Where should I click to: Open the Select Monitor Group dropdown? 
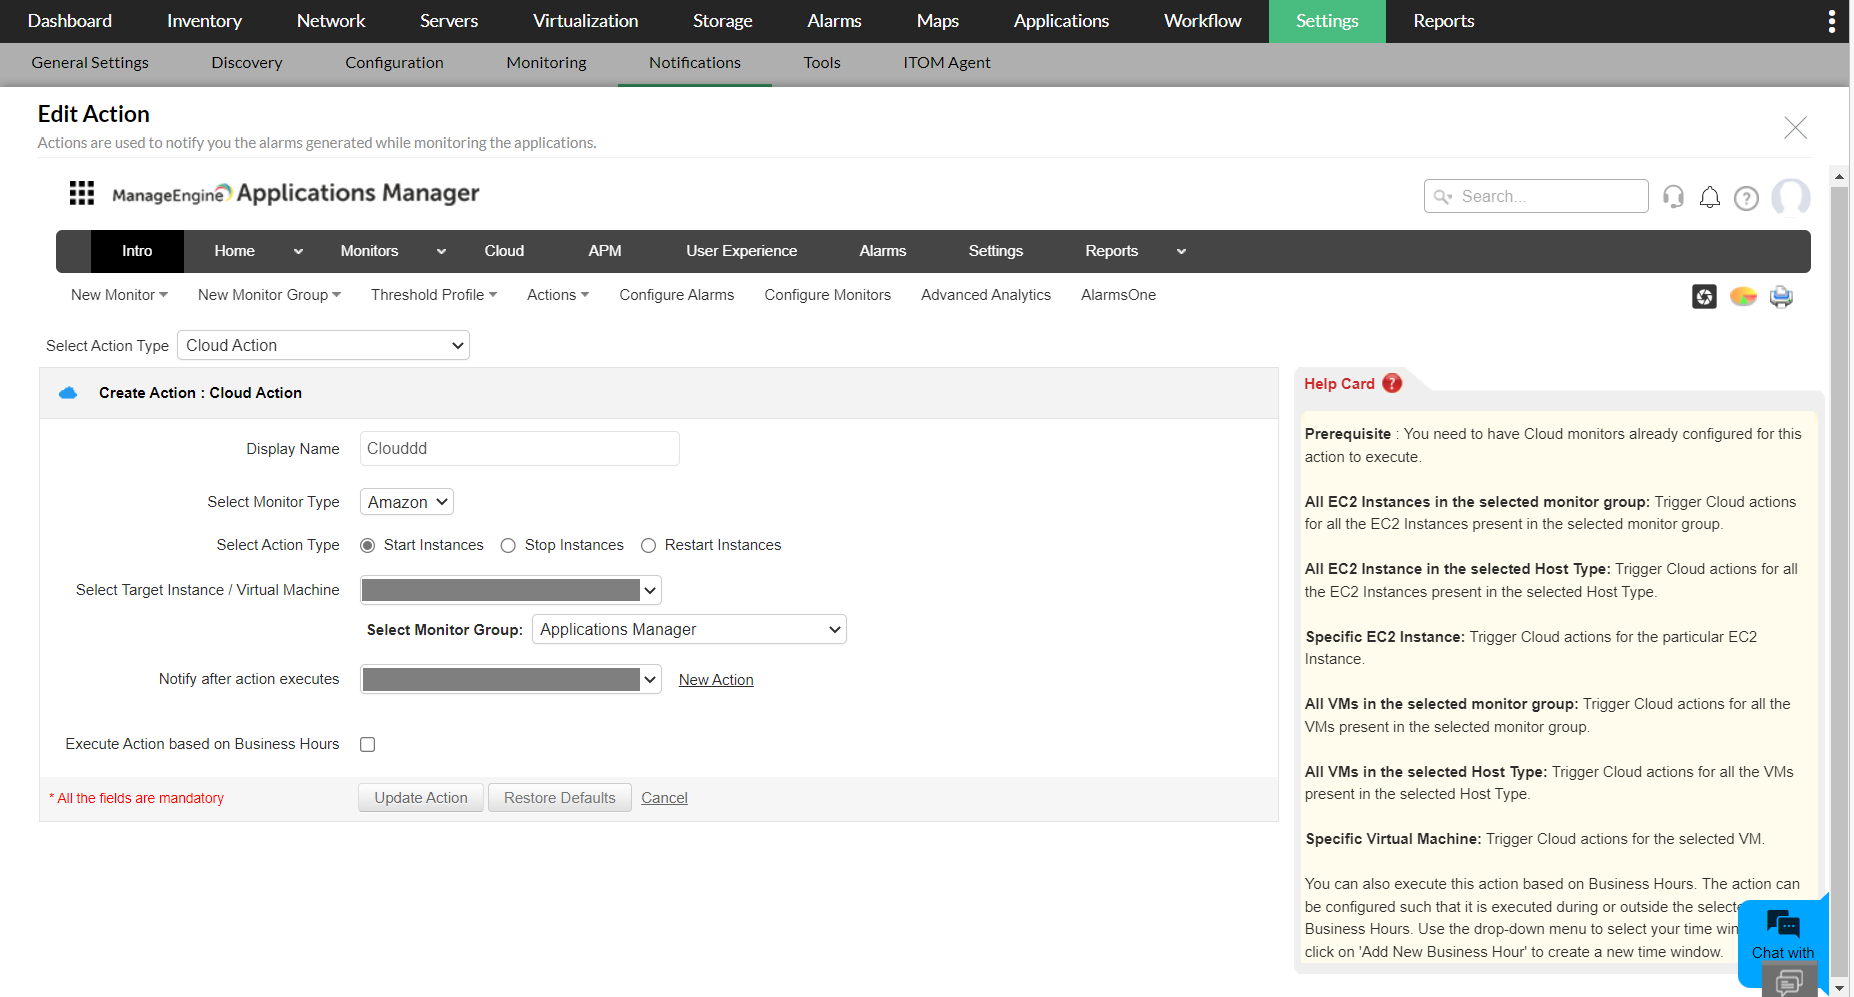tap(688, 629)
